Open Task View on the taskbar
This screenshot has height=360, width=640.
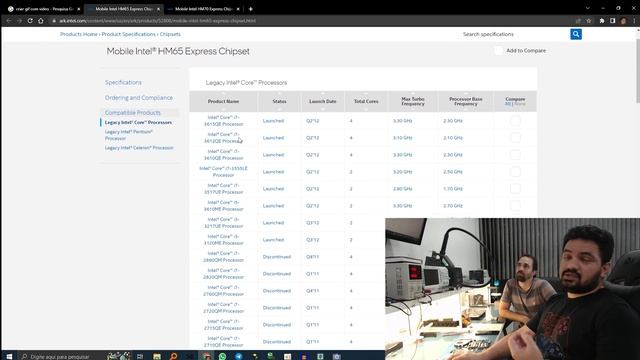point(140,356)
